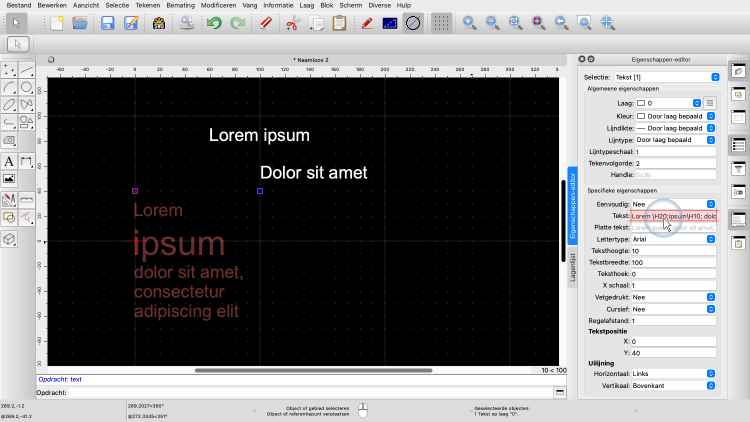Click the Save file icon

(x=107, y=22)
